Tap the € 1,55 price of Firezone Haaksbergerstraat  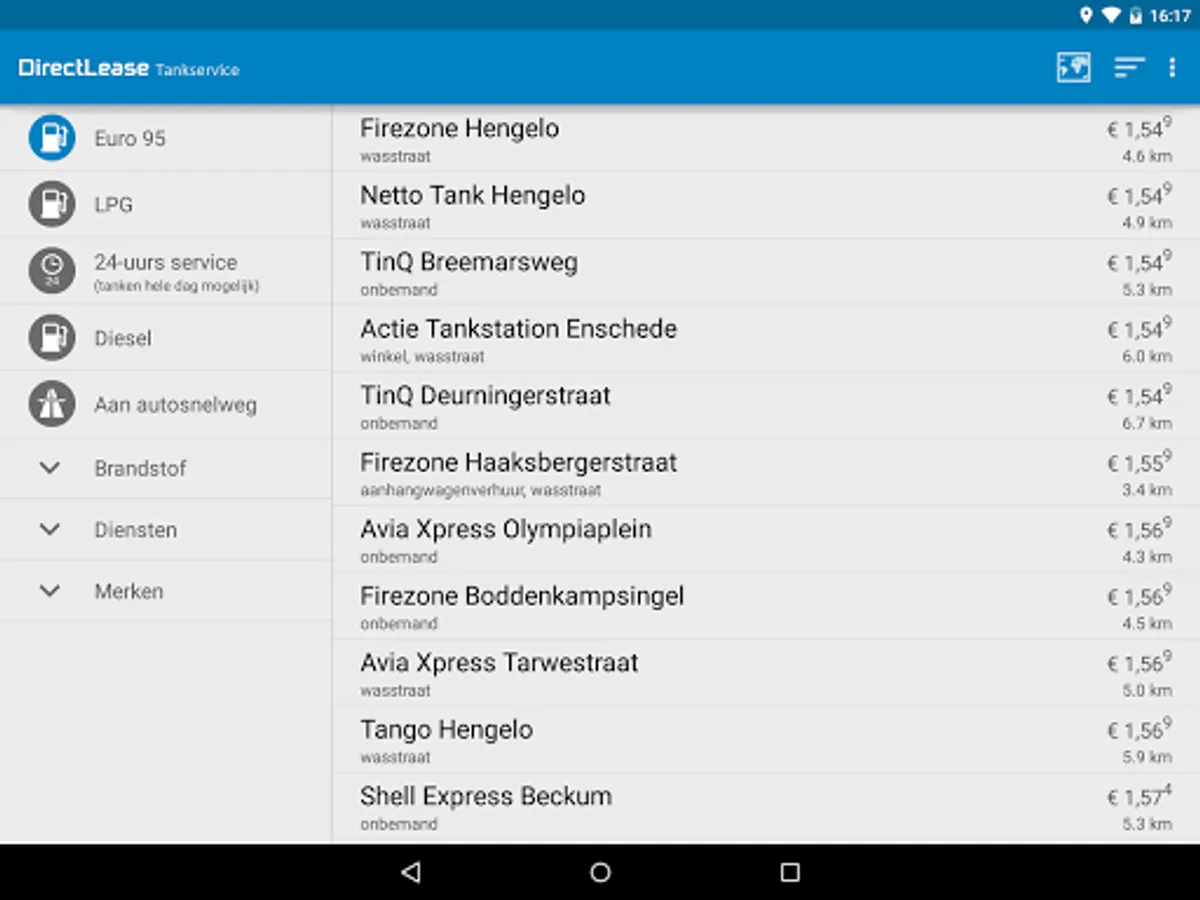[x=1139, y=462]
